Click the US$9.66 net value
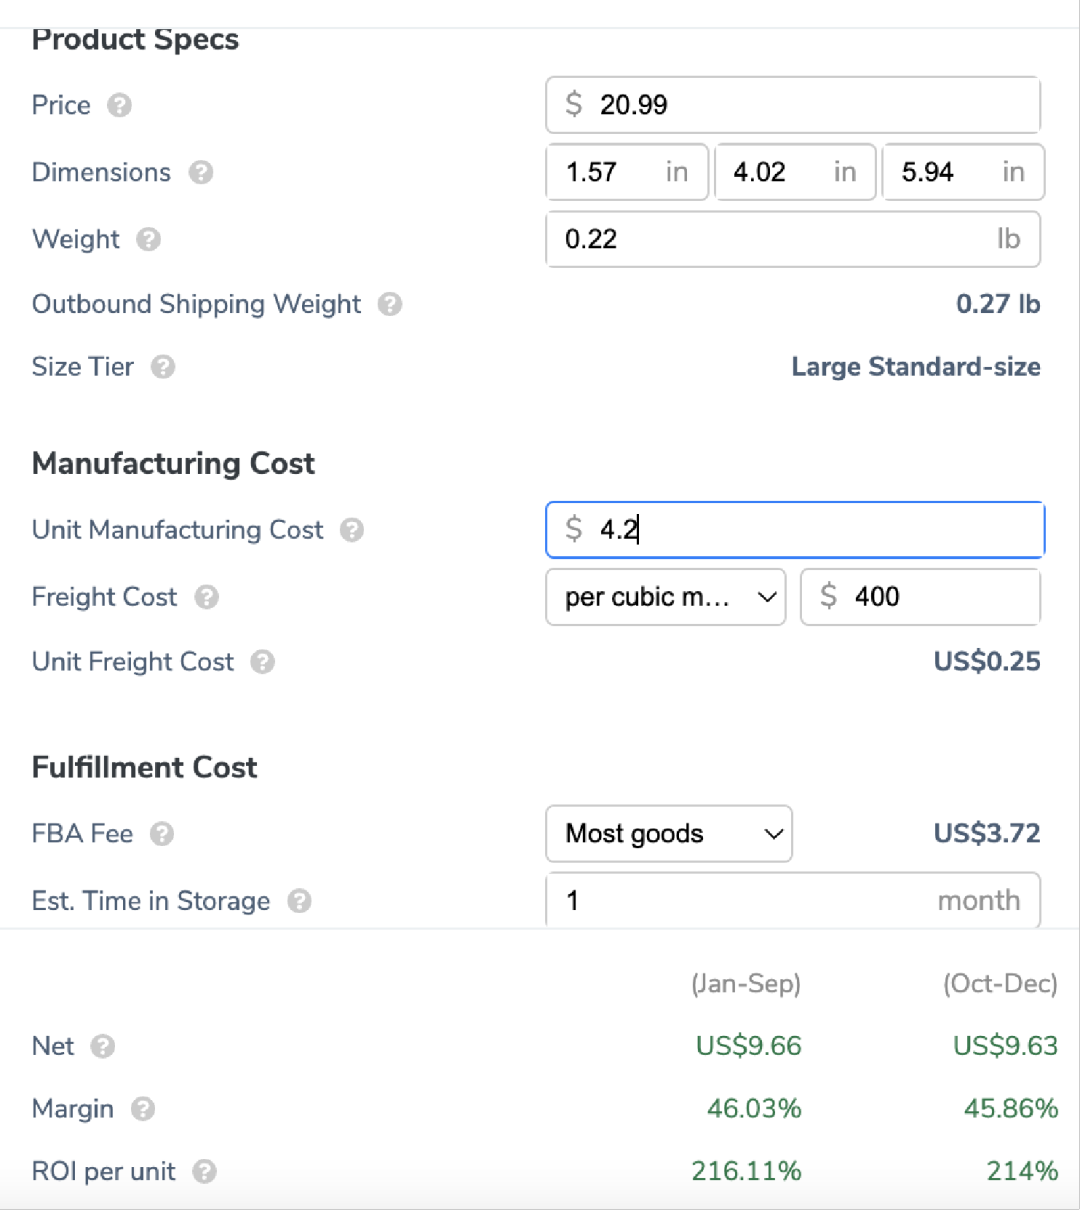Screen dimensions: 1080x1210 [x=749, y=1046]
